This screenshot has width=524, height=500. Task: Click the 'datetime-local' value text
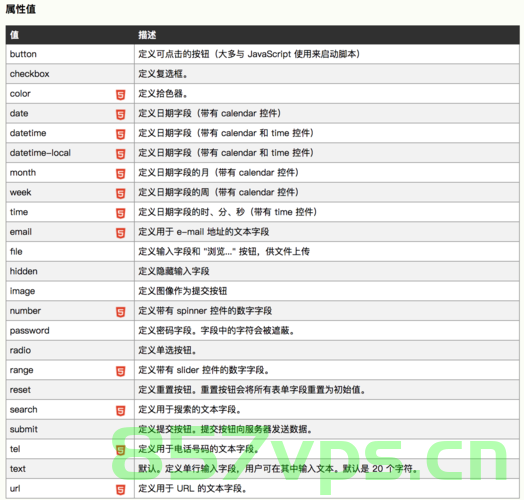coord(40,153)
